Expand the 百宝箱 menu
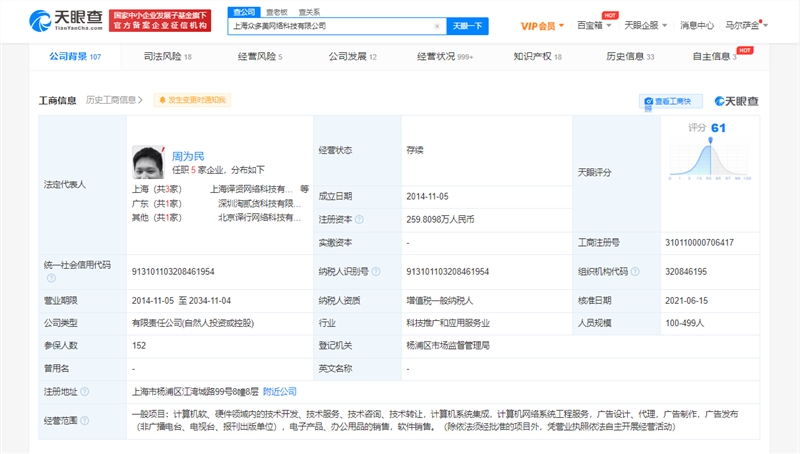The image size is (800, 454). click(x=594, y=25)
